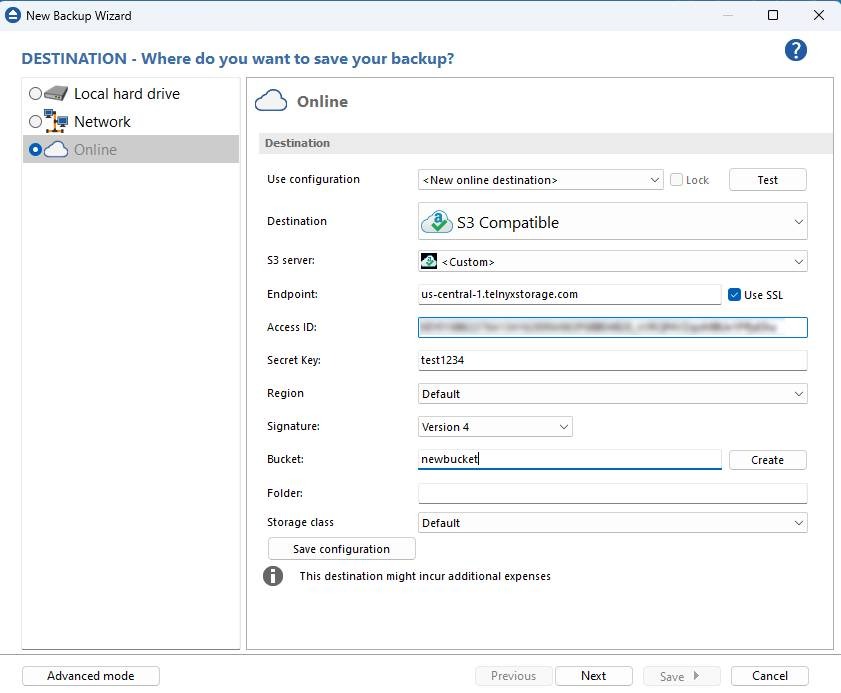Click the Secret Key field

point(613,360)
